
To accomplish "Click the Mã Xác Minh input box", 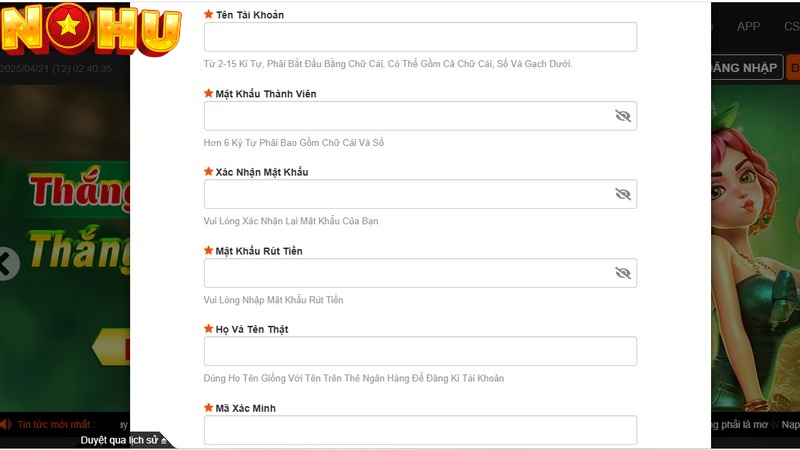I will click(x=420, y=430).
